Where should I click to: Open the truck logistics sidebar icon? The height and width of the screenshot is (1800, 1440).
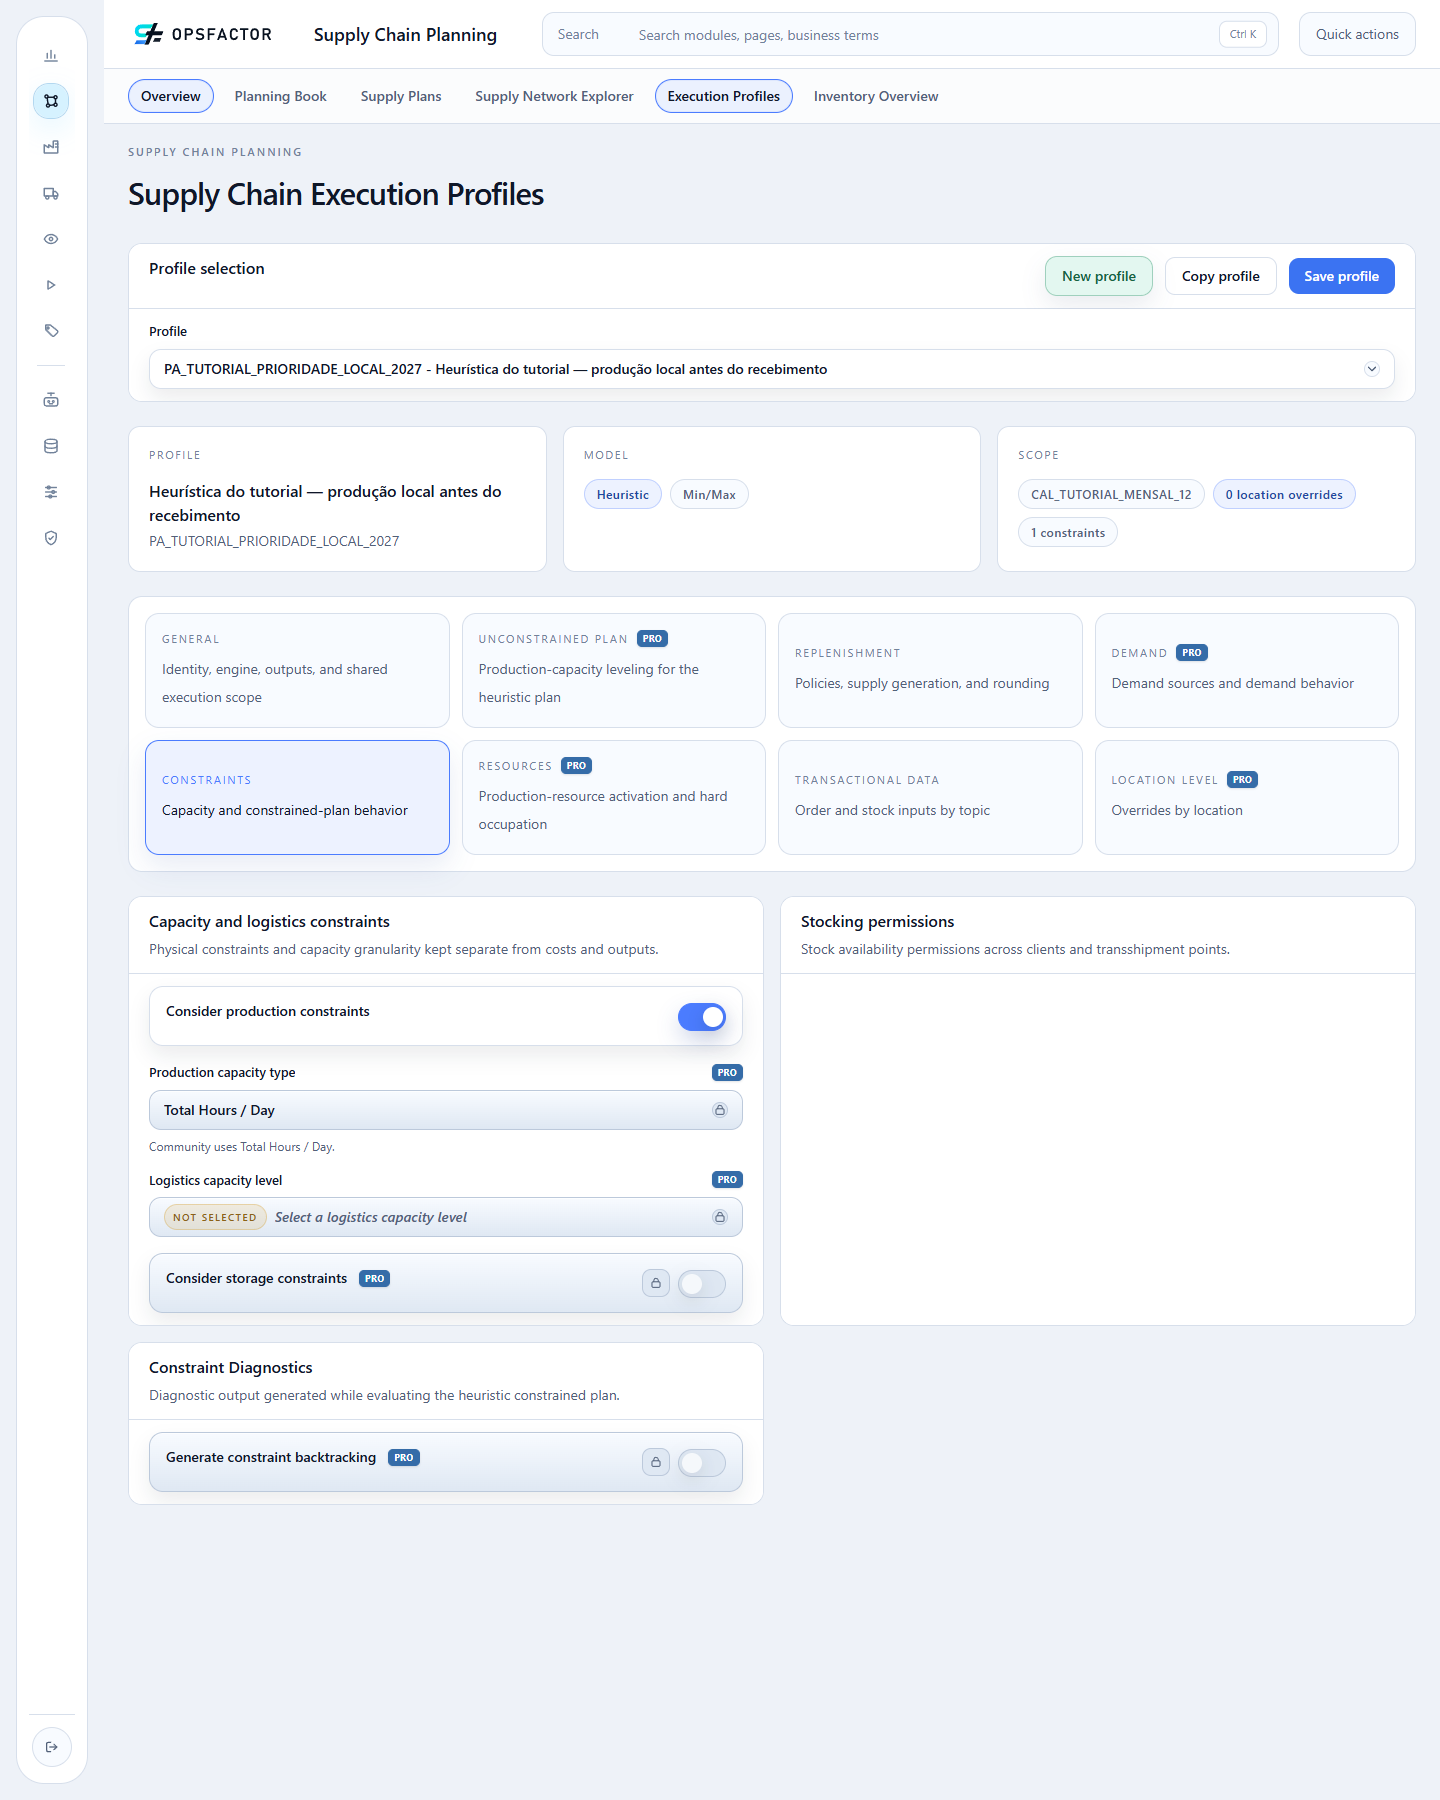coord(51,193)
